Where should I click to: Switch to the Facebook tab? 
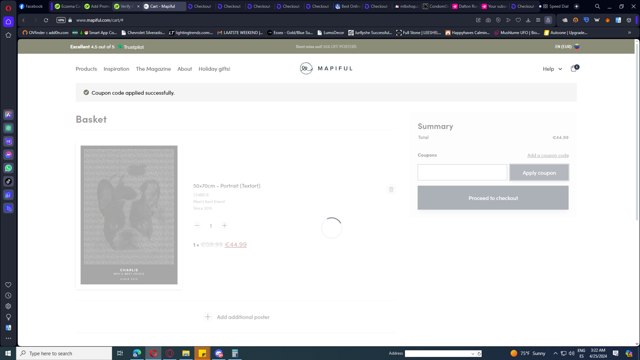tap(31, 7)
